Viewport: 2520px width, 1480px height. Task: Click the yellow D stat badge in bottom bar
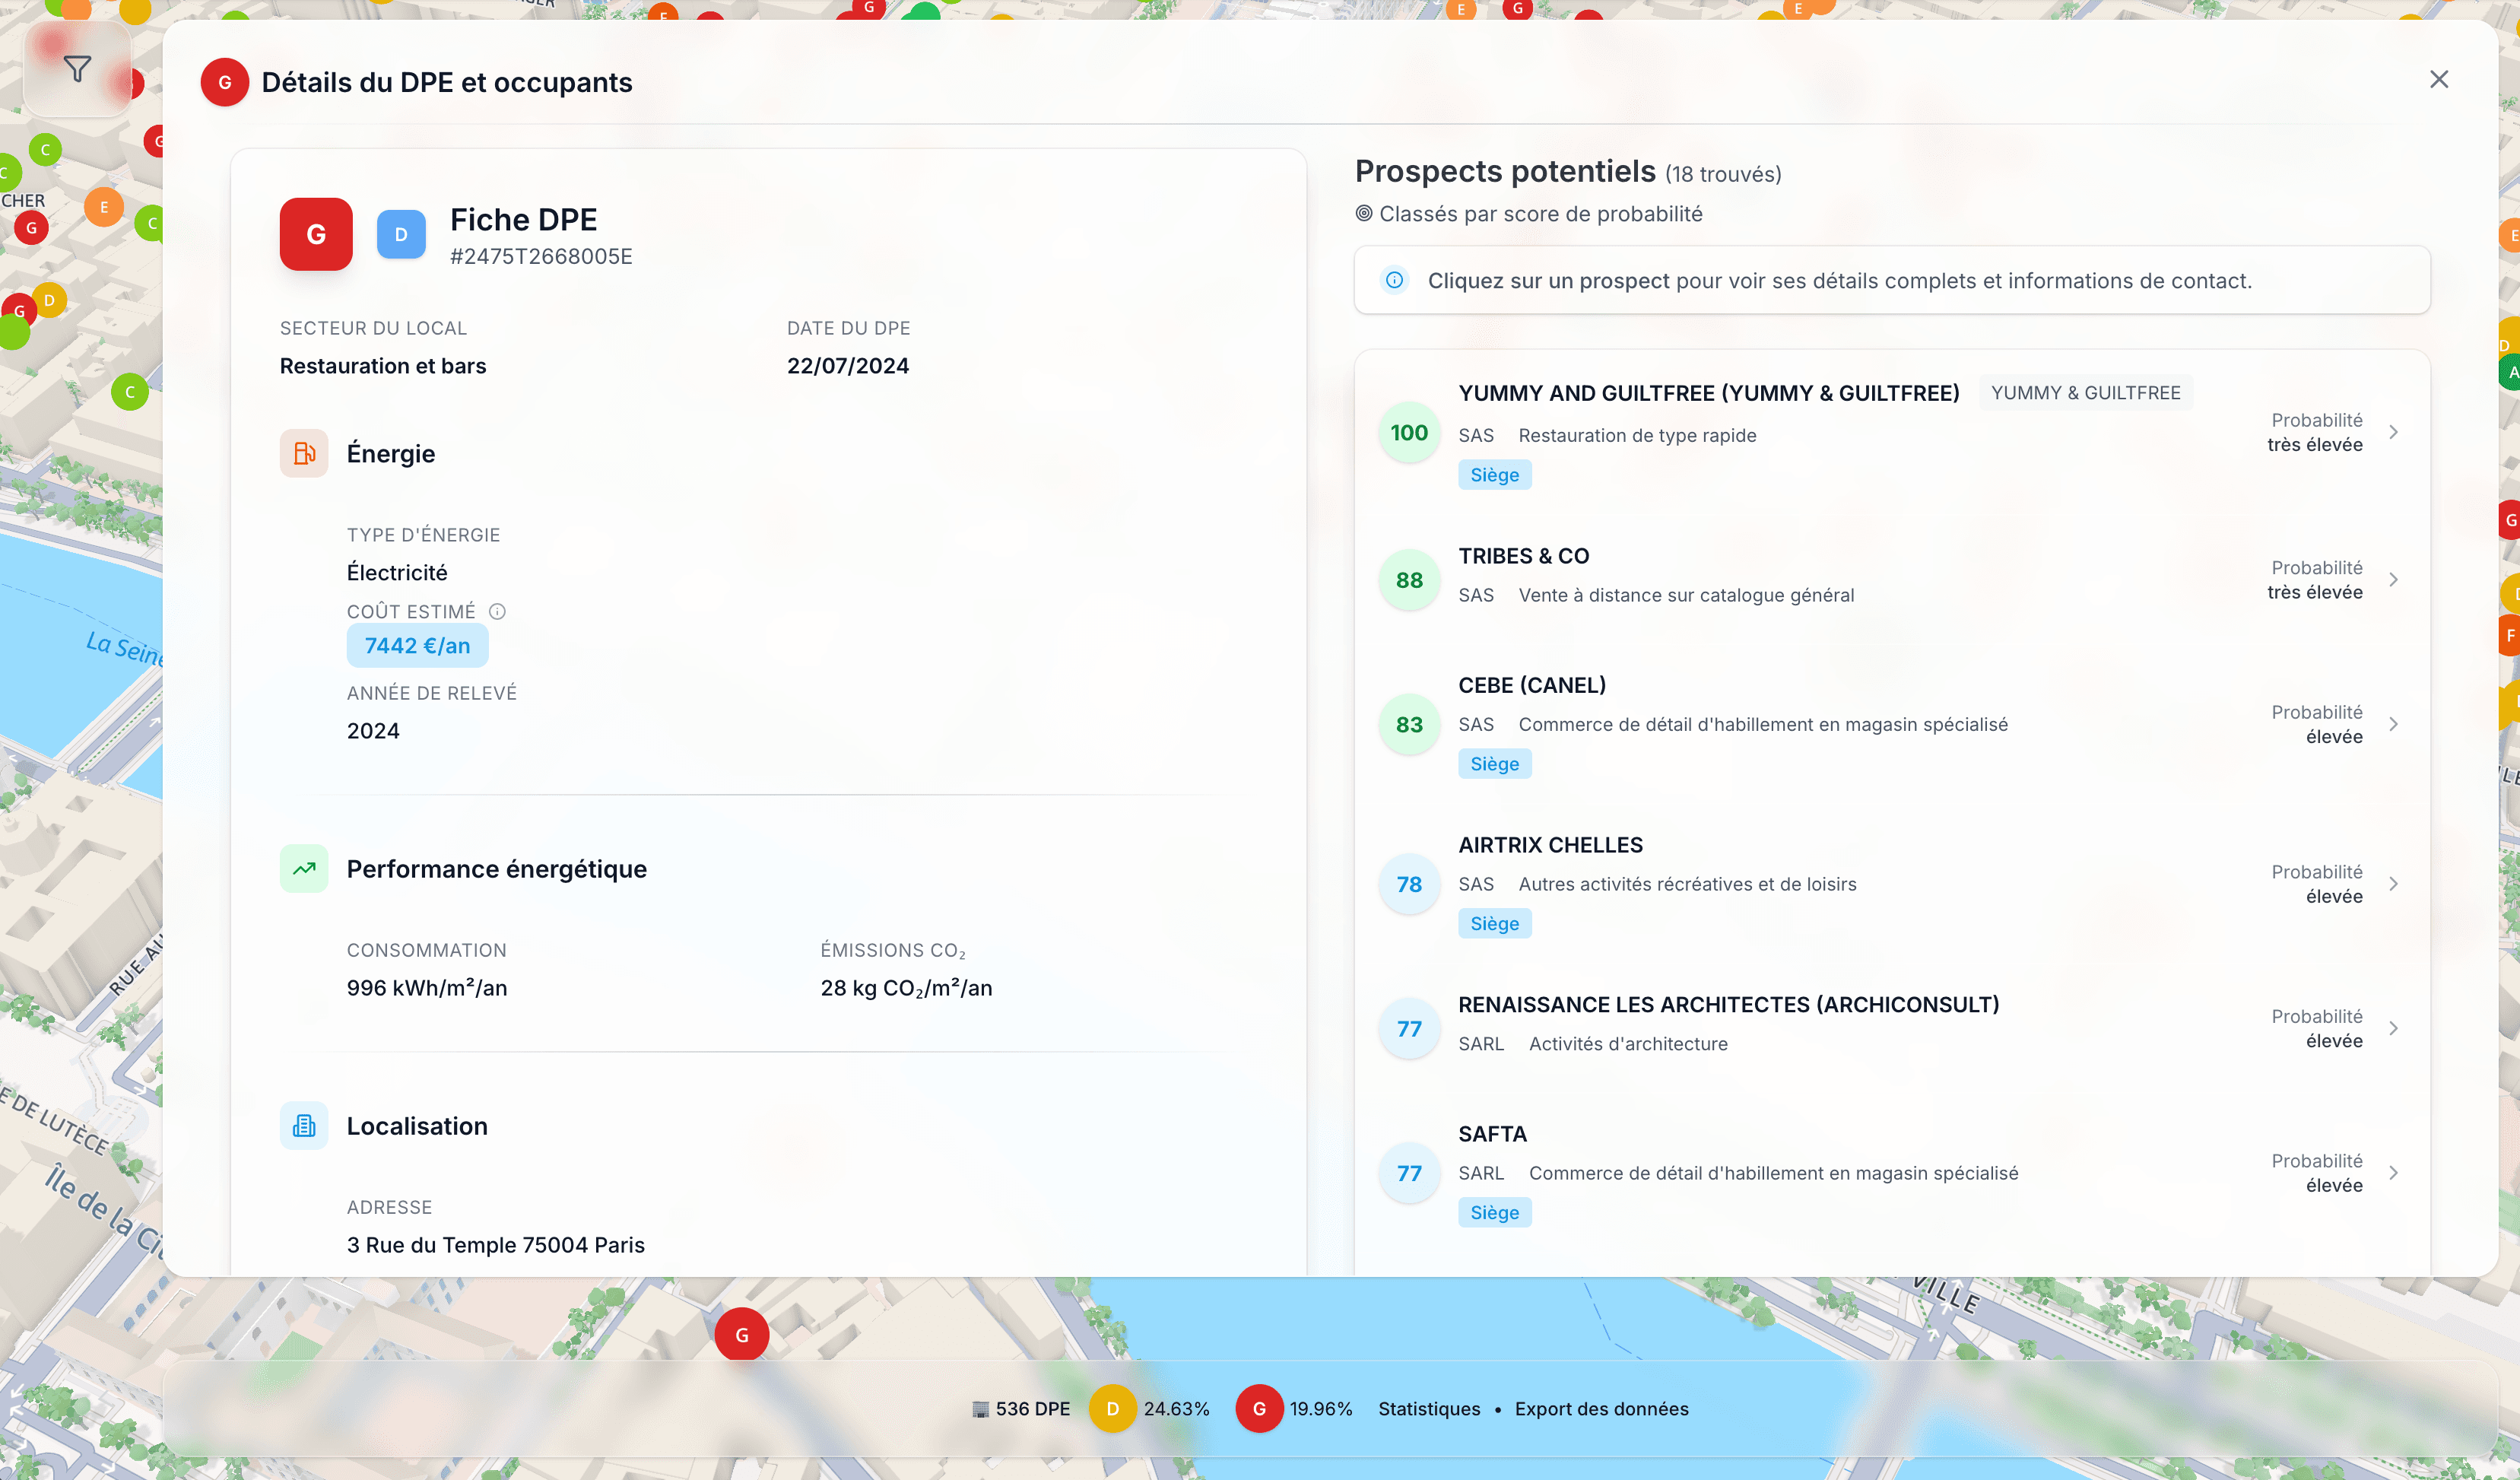[1112, 1408]
